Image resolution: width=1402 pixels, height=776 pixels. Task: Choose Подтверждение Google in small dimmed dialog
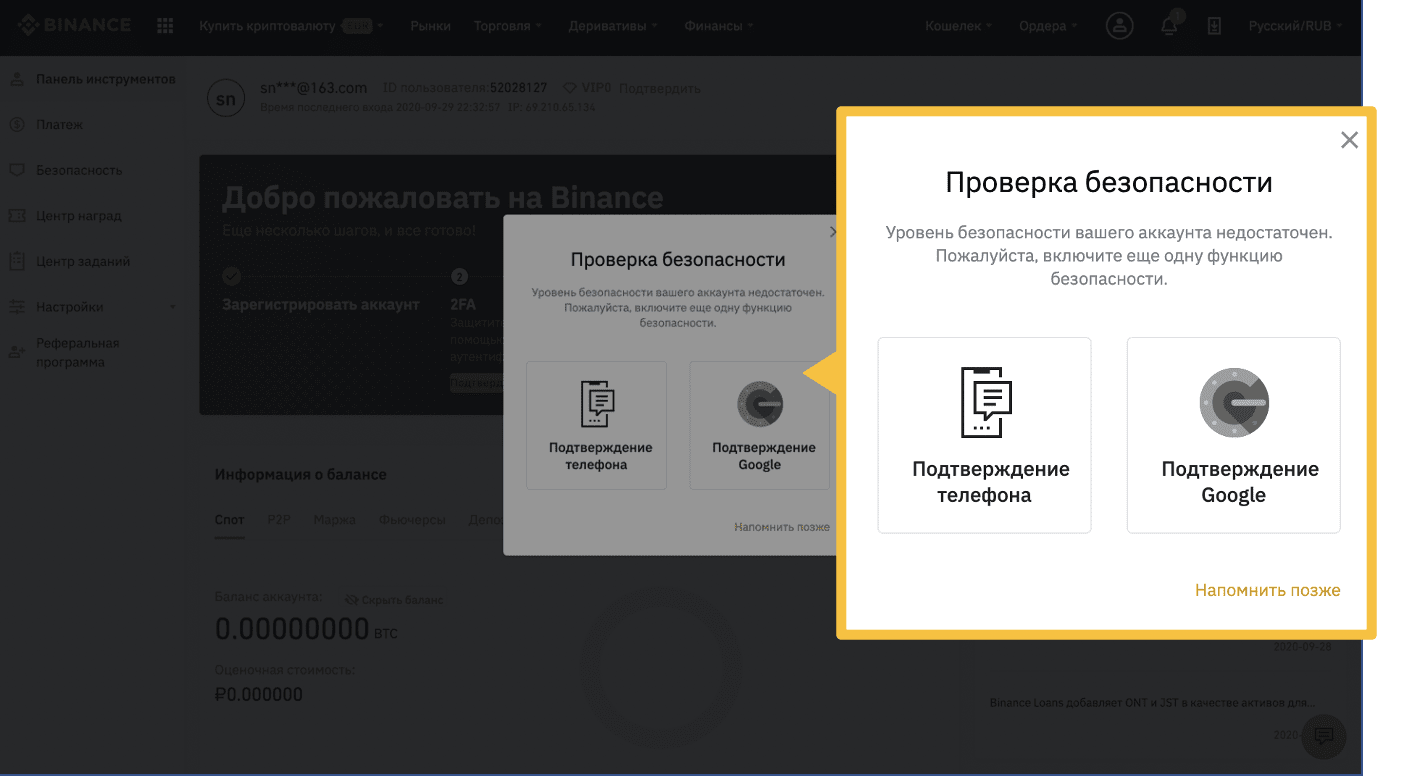click(761, 425)
